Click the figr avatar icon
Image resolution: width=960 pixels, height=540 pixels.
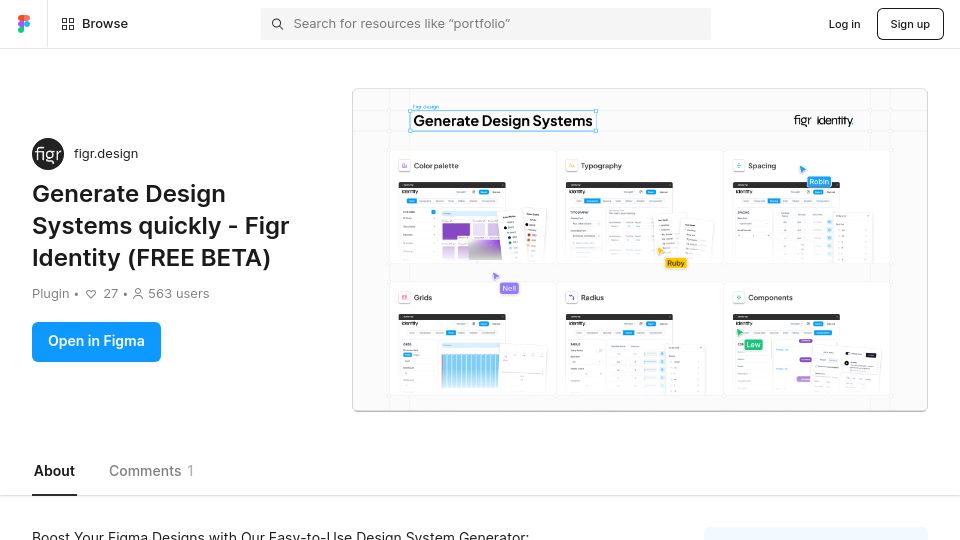click(48, 154)
